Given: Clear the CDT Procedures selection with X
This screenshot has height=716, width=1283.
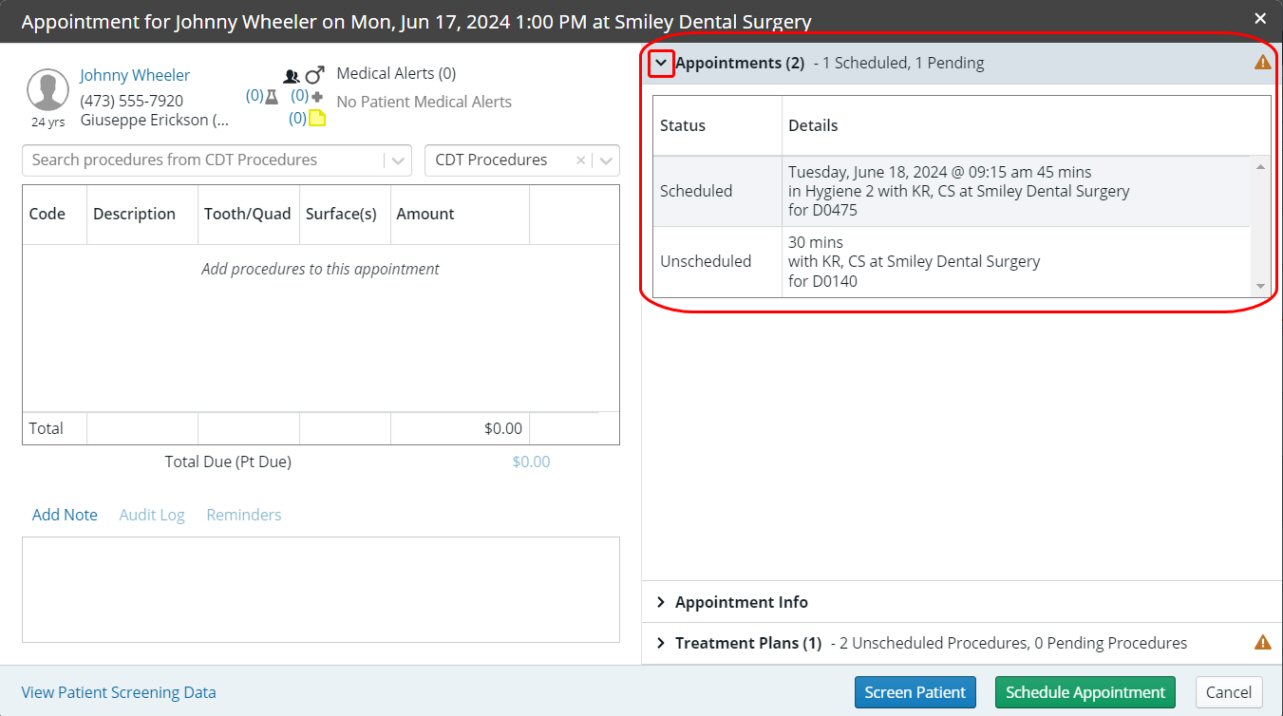Looking at the screenshot, I should pyautogui.click(x=580, y=160).
